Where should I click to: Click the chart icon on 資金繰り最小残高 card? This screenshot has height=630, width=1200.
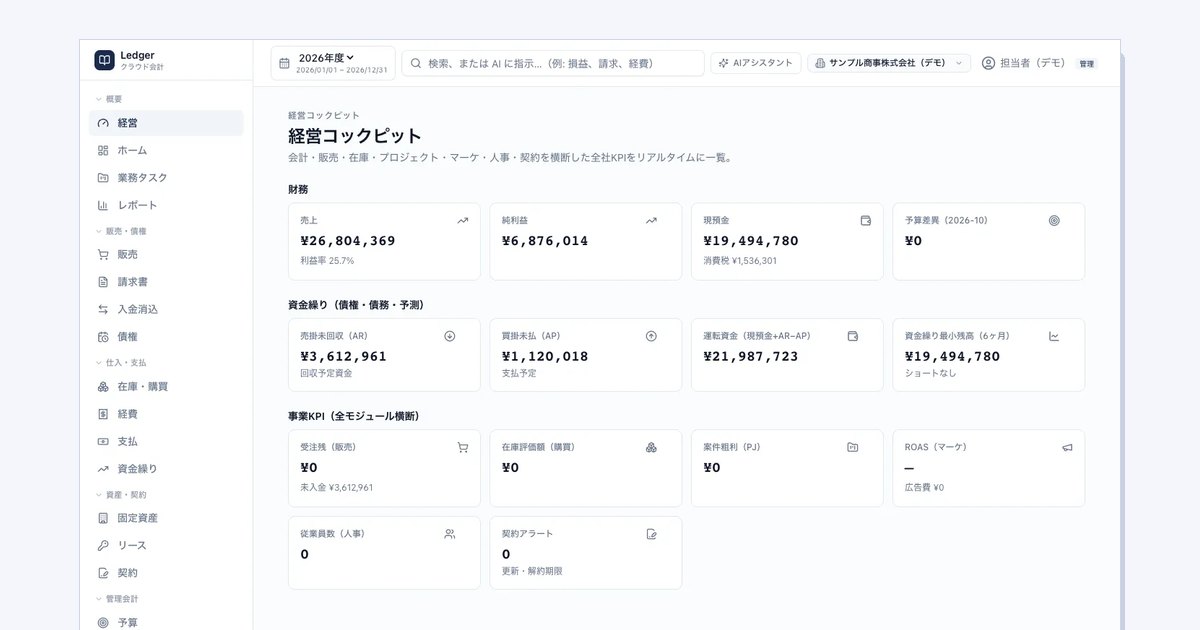(1054, 336)
